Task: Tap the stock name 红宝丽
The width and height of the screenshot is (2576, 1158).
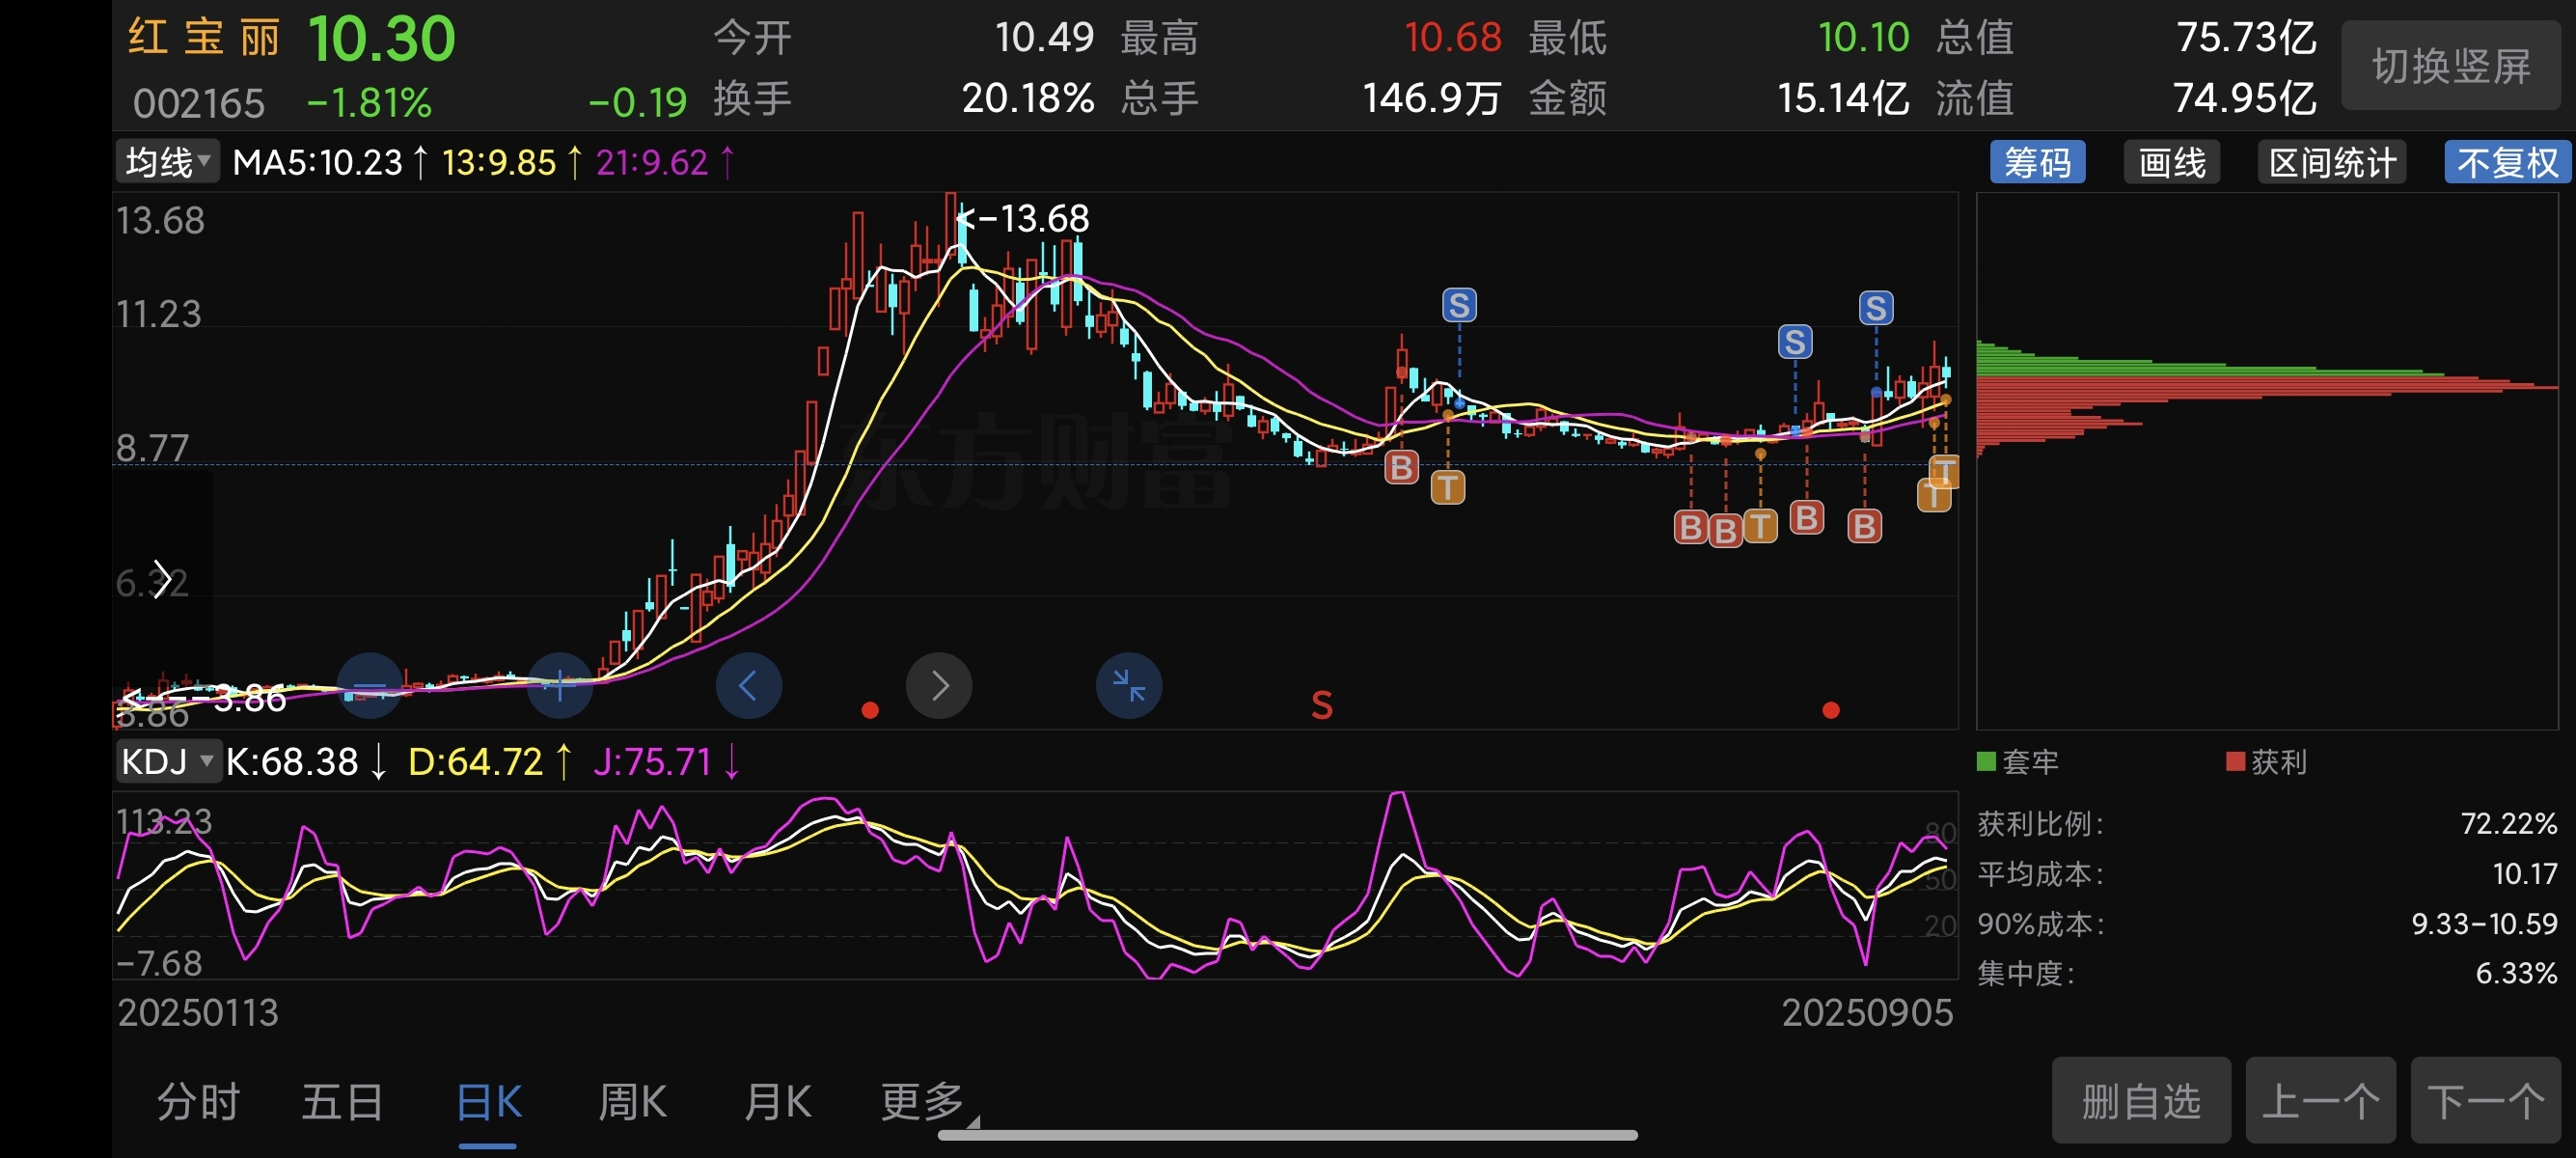Action: tap(204, 38)
